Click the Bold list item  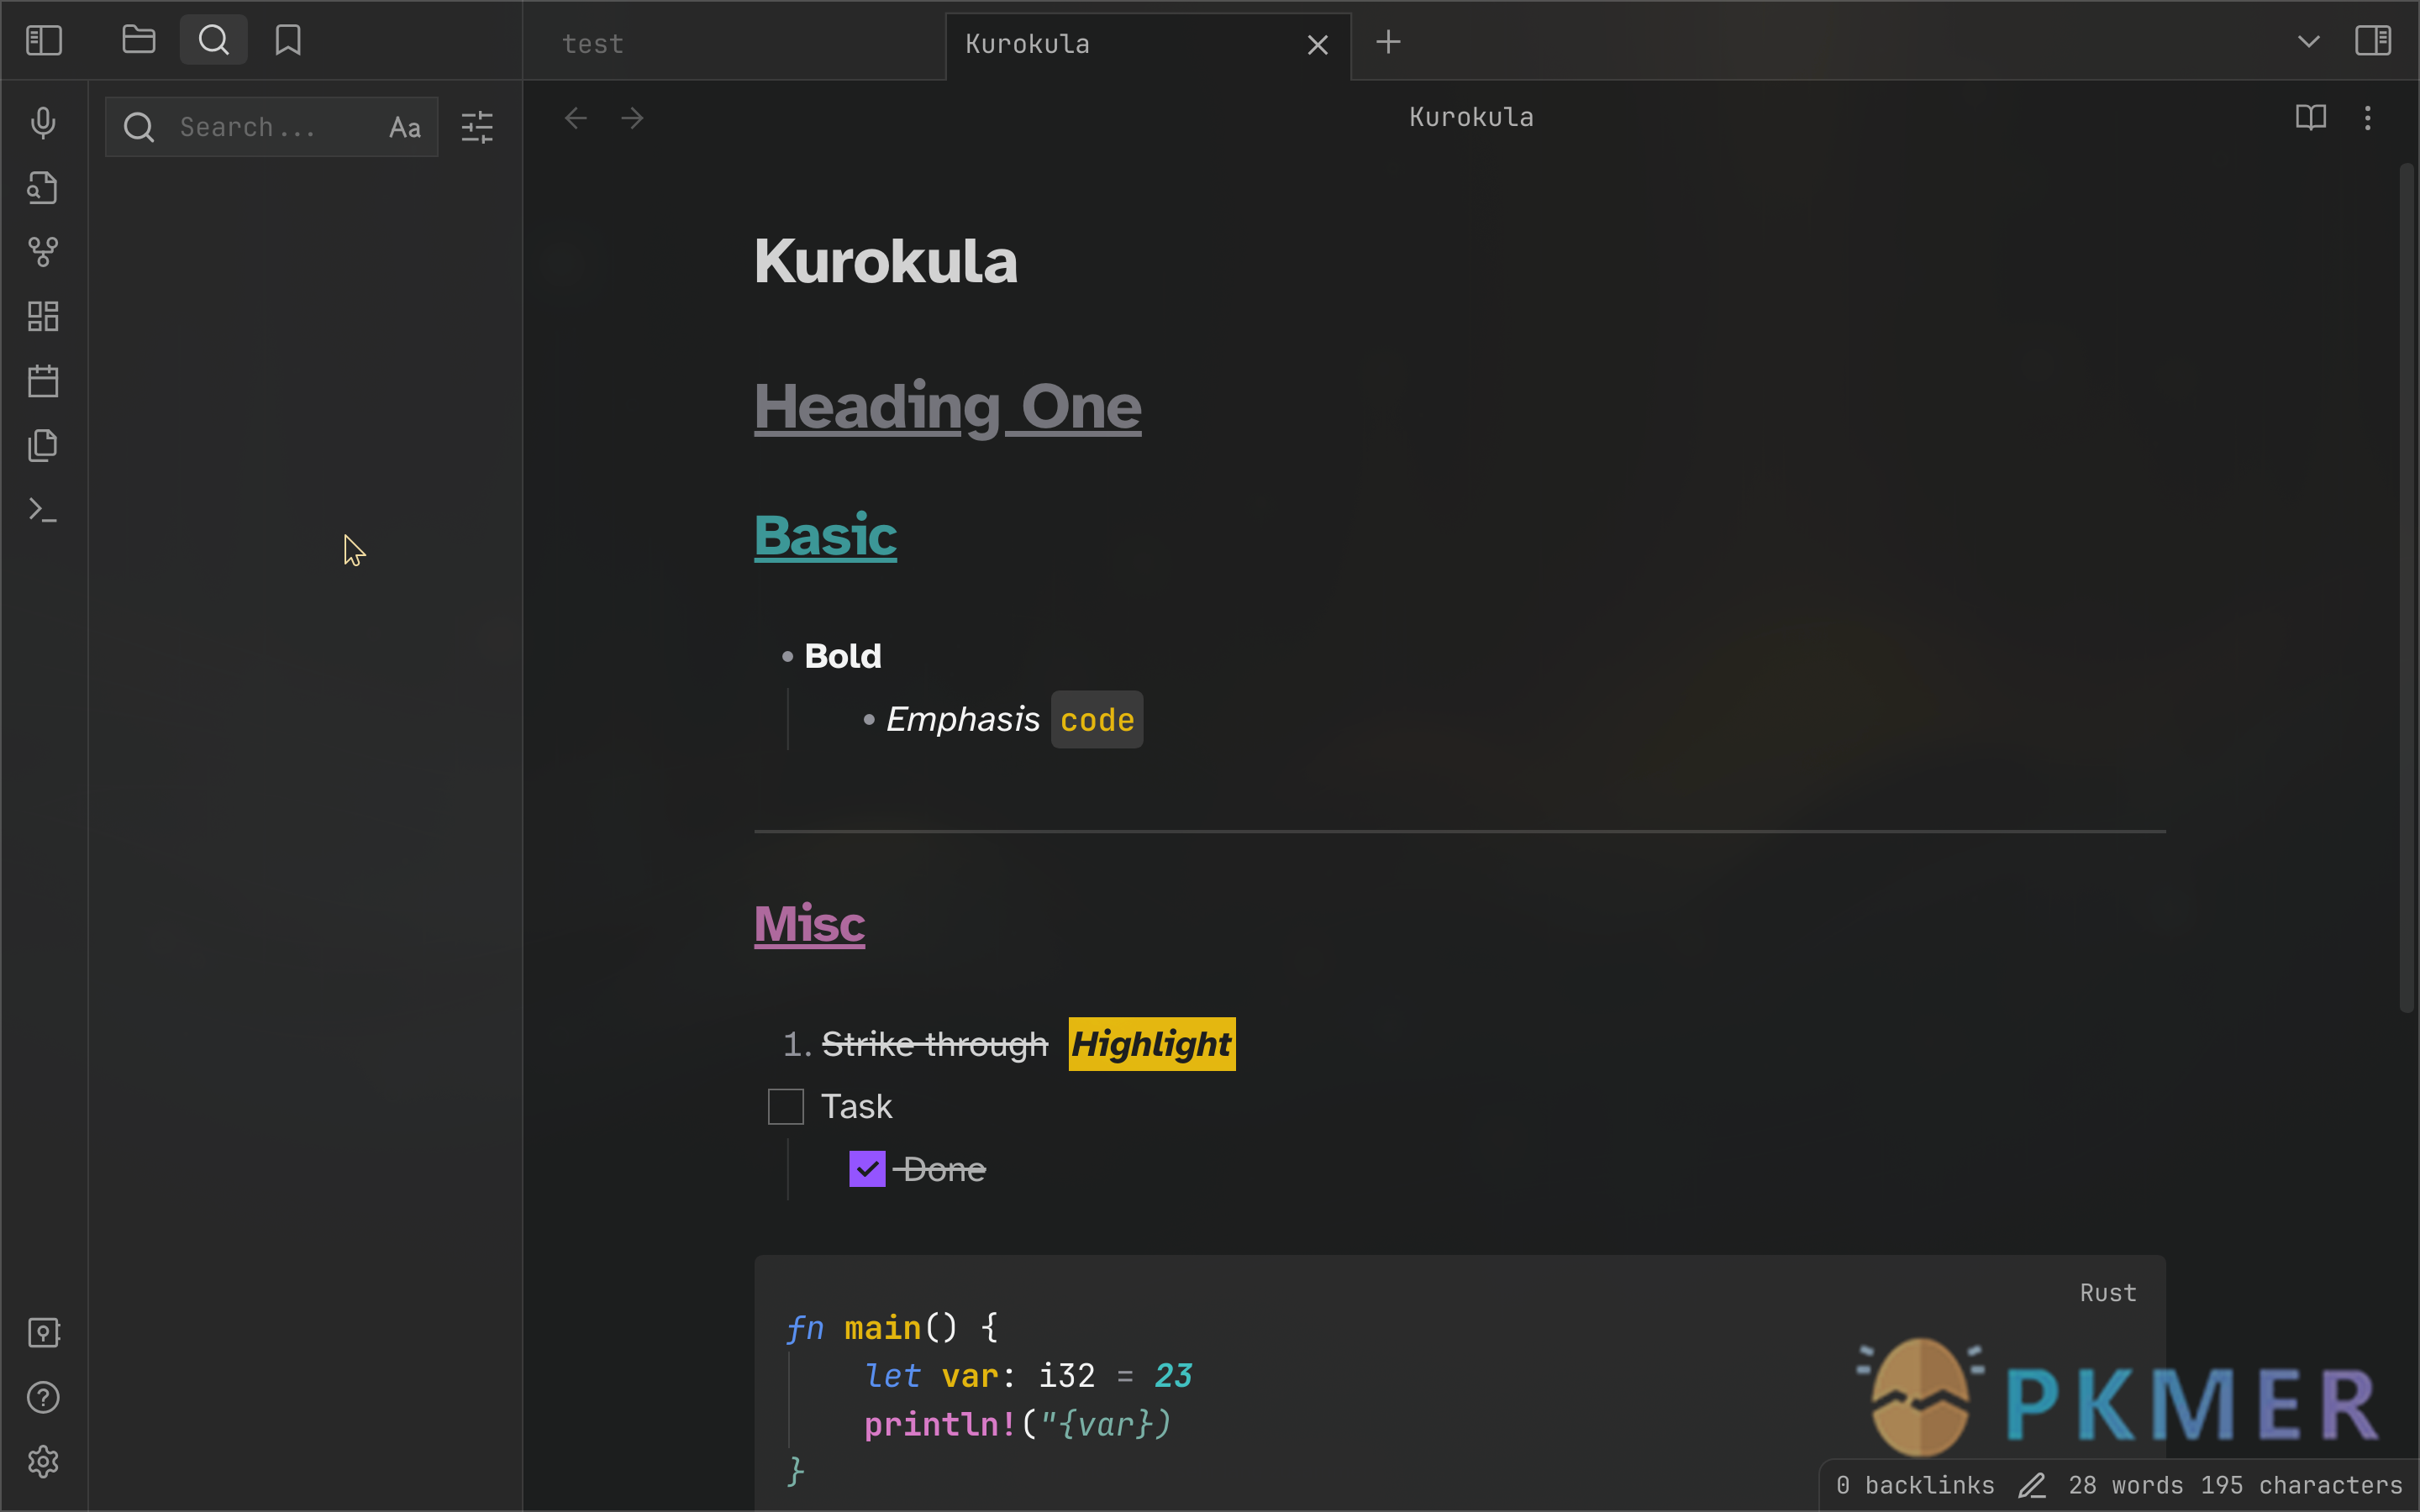point(843,656)
